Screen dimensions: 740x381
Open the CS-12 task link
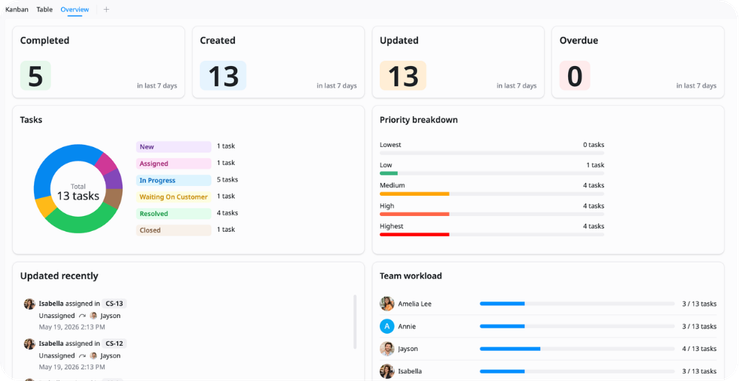[114, 344]
